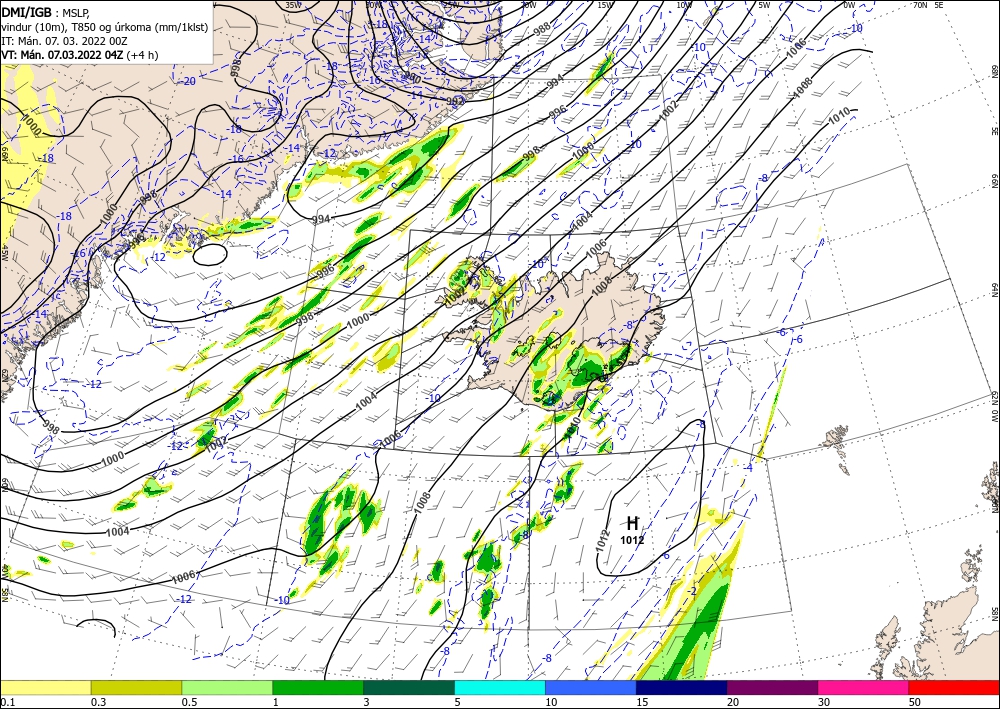1000x709 pixels.
Task: Click the '50' legend scale value
Action: pyautogui.click(x=915, y=702)
